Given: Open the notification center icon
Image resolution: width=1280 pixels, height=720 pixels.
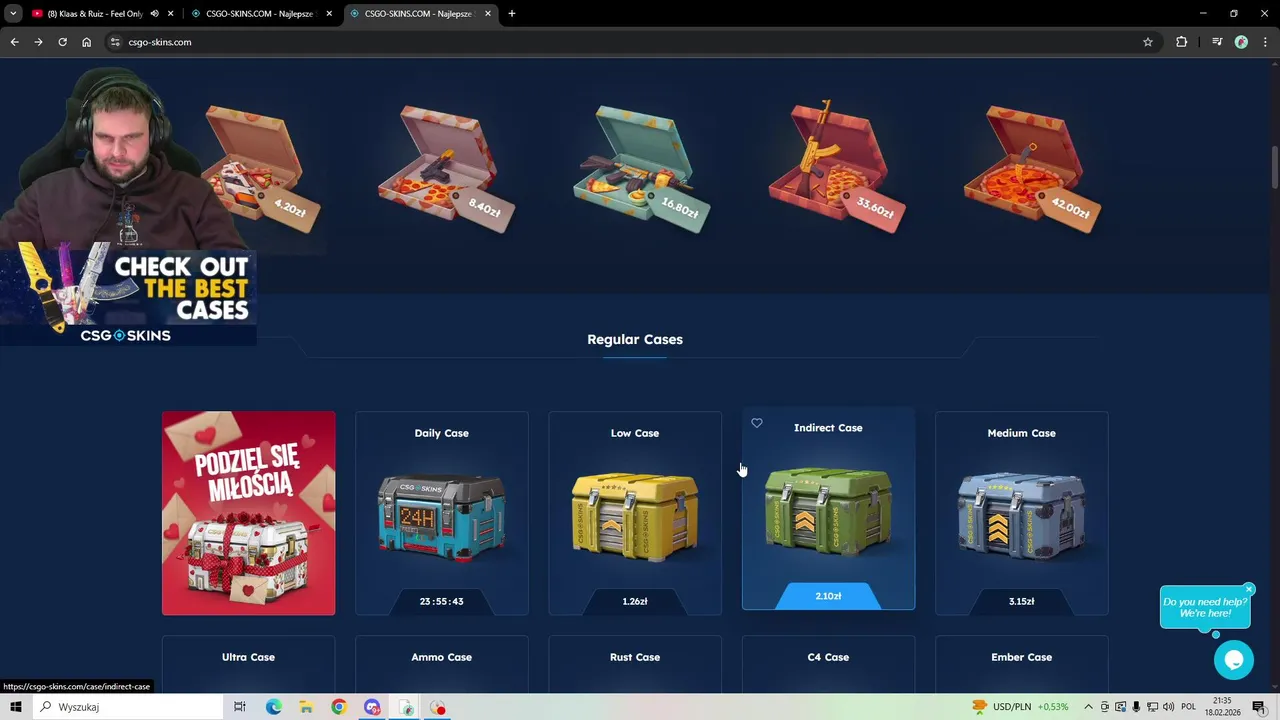Looking at the screenshot, I should pyautogui.click(x=1259, y=707).
